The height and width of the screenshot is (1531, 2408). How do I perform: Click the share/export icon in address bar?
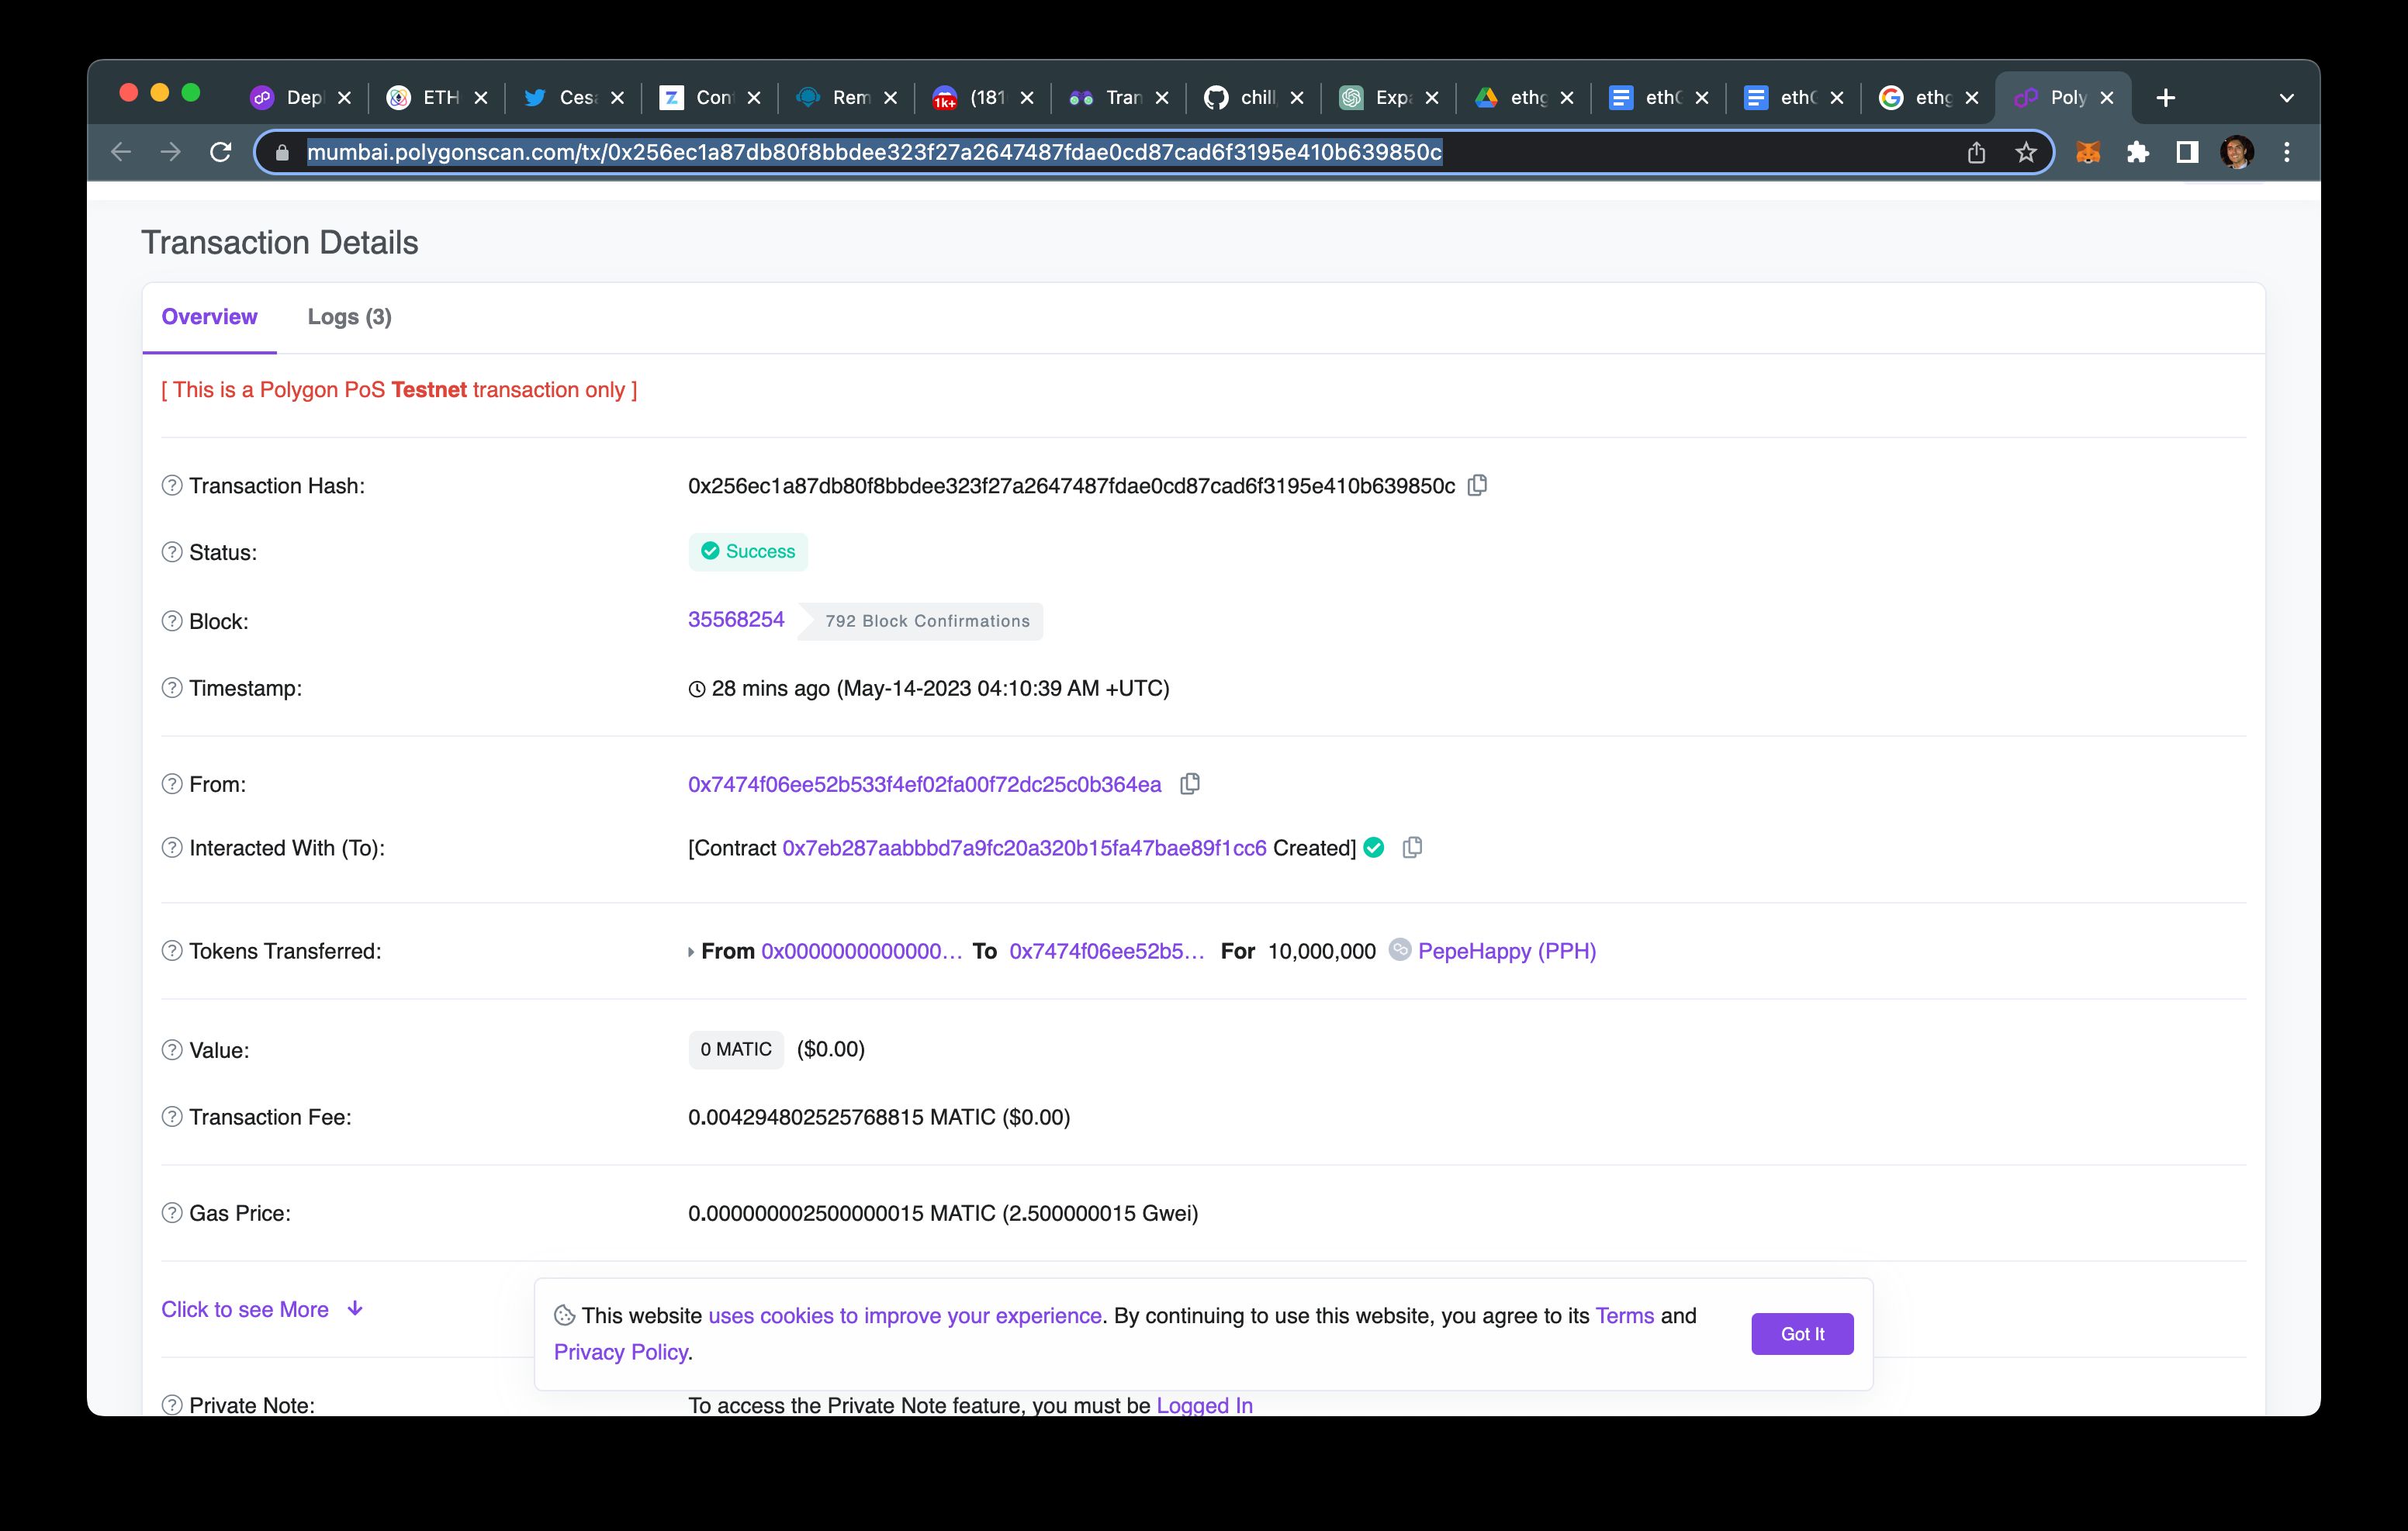1974,153
